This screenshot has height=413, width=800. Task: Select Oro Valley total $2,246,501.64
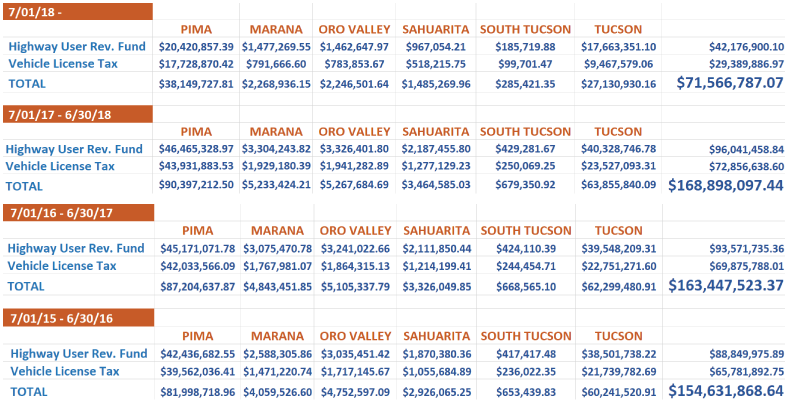pos(356,84)
